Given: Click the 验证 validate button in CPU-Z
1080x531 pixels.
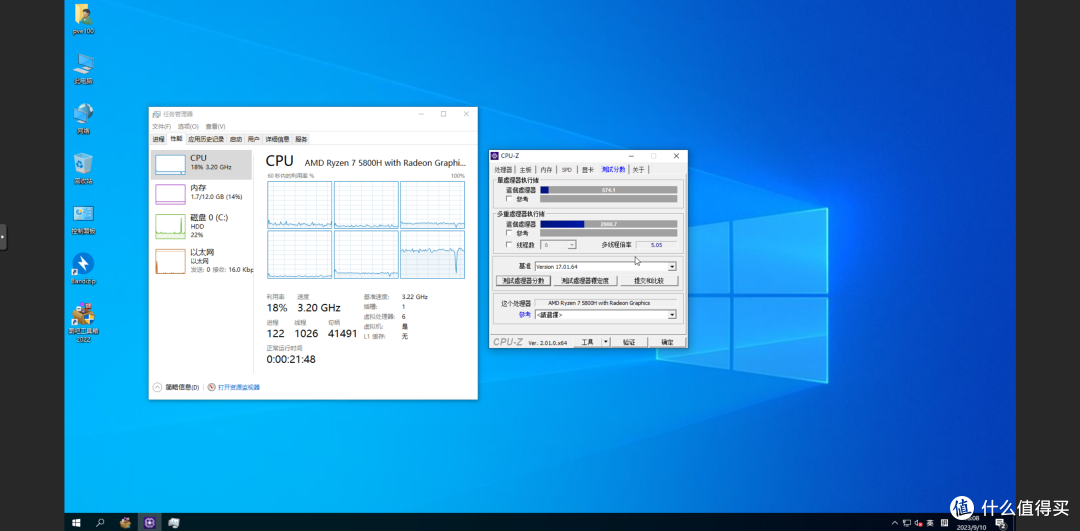Looking at the screenshot, I should point(628,342).
